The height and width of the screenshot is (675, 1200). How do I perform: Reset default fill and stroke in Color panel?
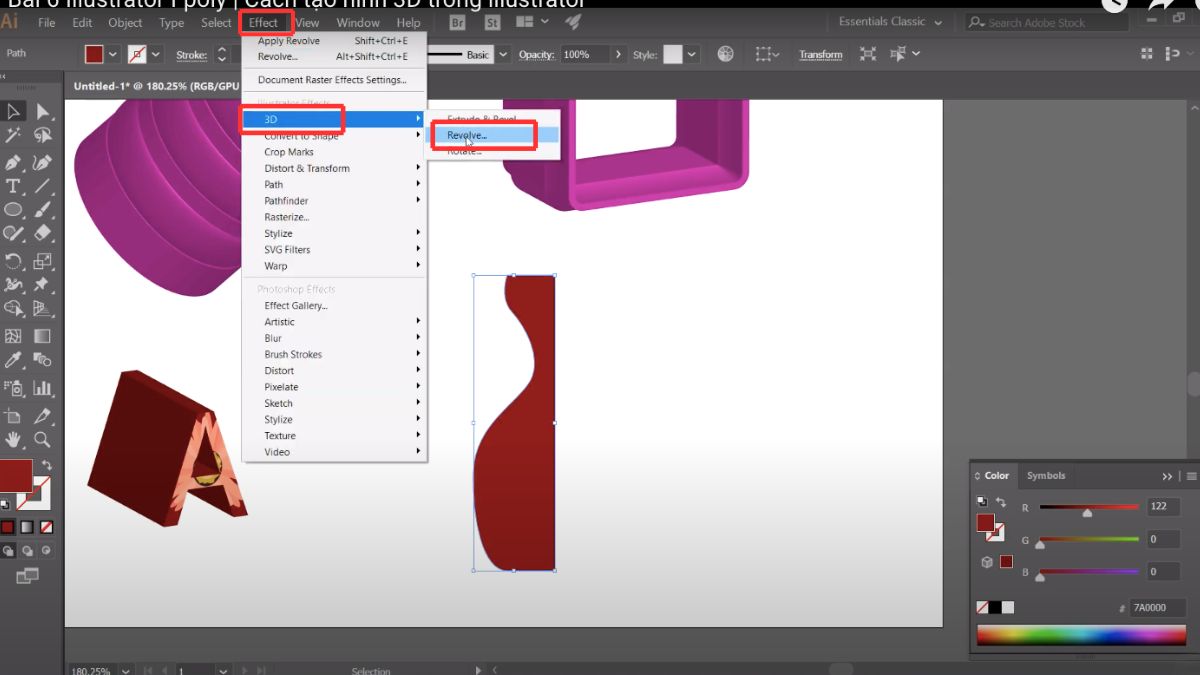[x=982, y=501]
